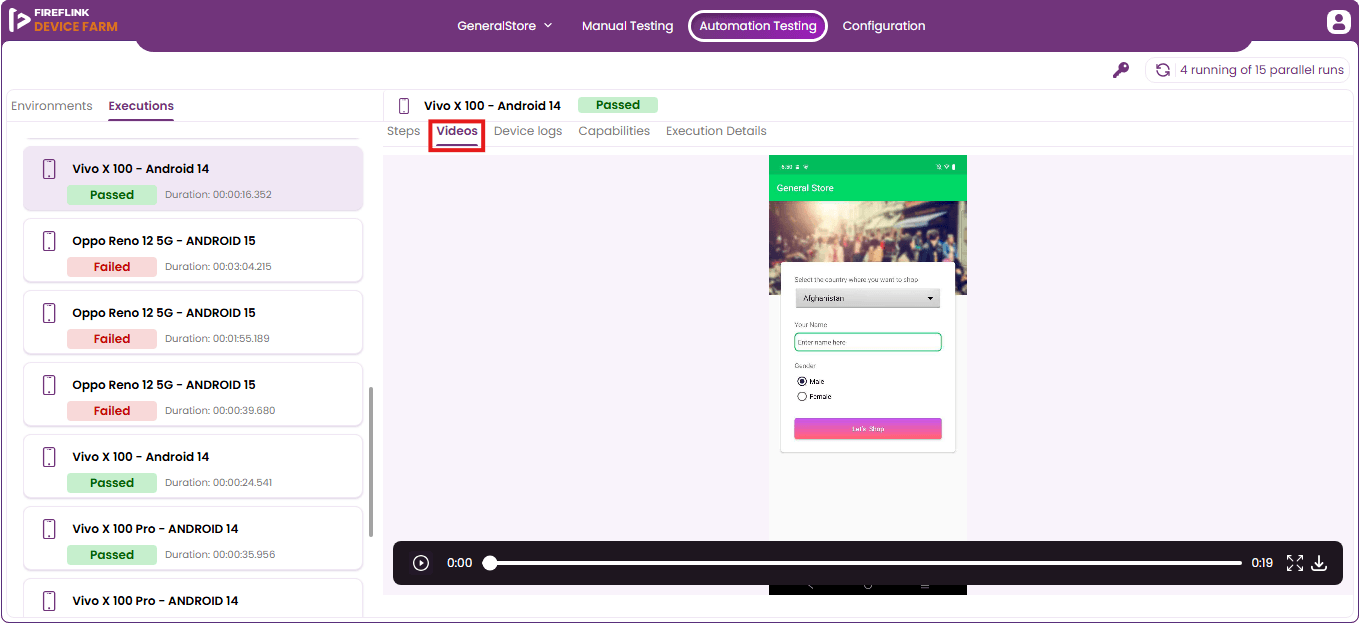Screen dimensions: 1362x624
Task: Click phone icon of 00:00:35.956 execution
Action: (49, 529)
